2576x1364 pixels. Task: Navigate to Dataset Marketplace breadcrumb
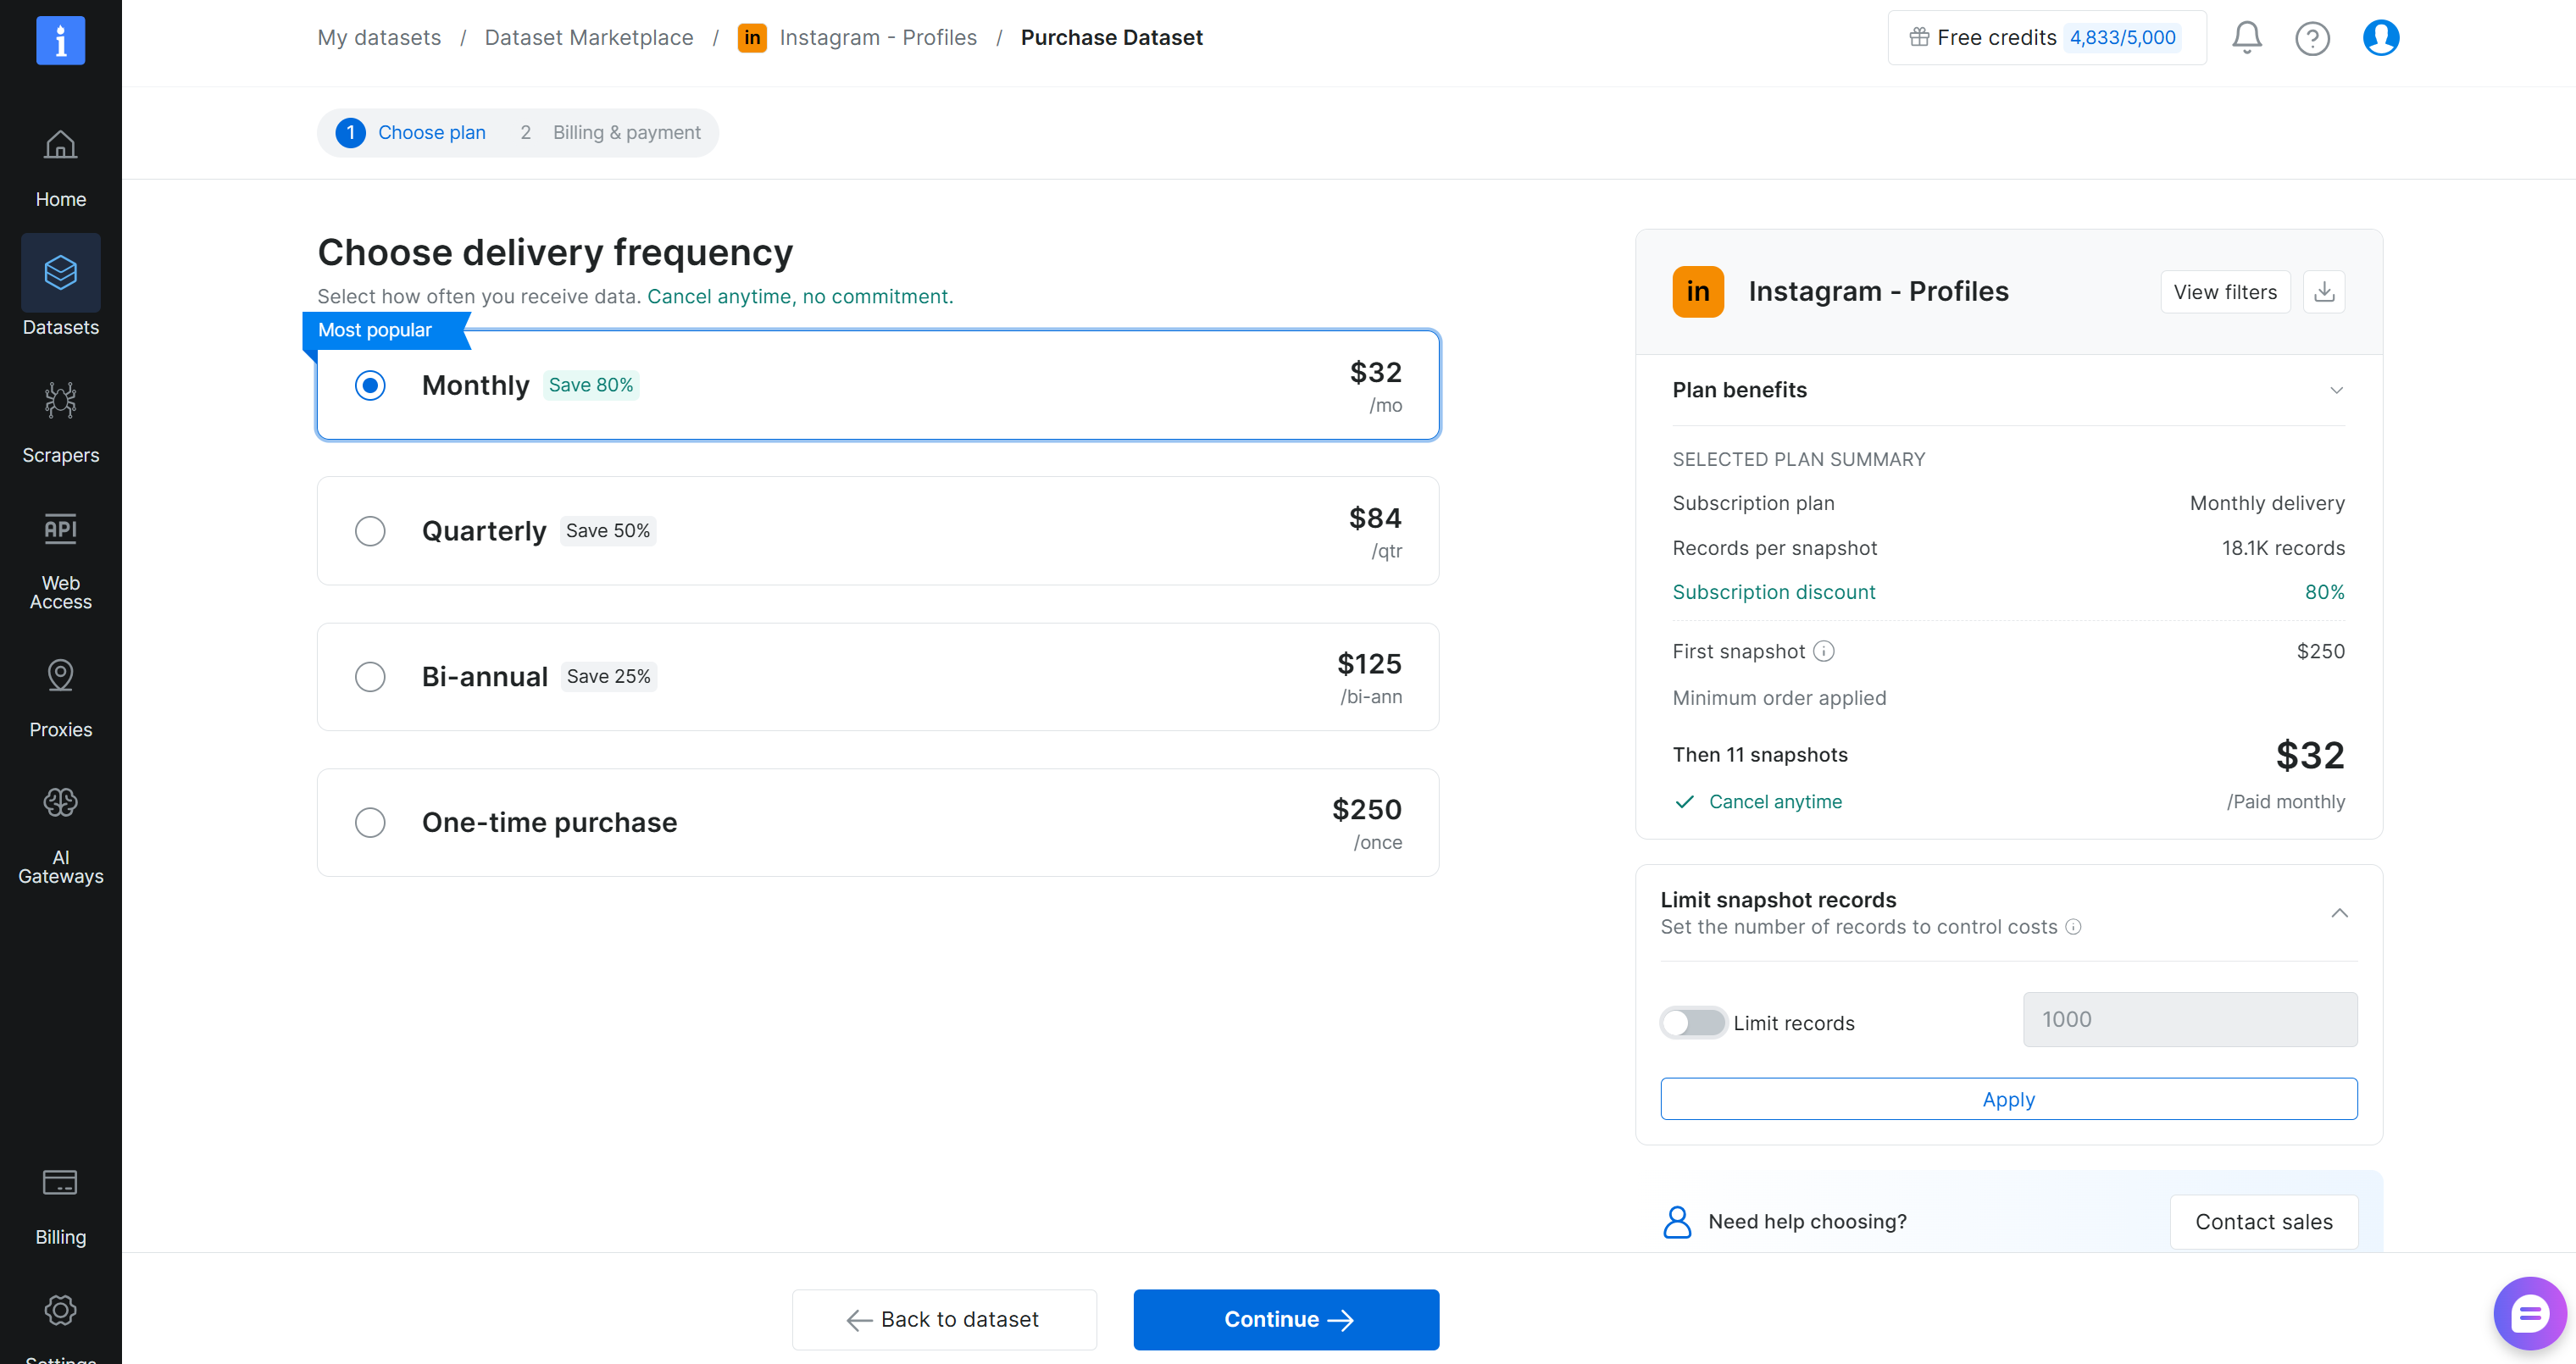(589, 38)
